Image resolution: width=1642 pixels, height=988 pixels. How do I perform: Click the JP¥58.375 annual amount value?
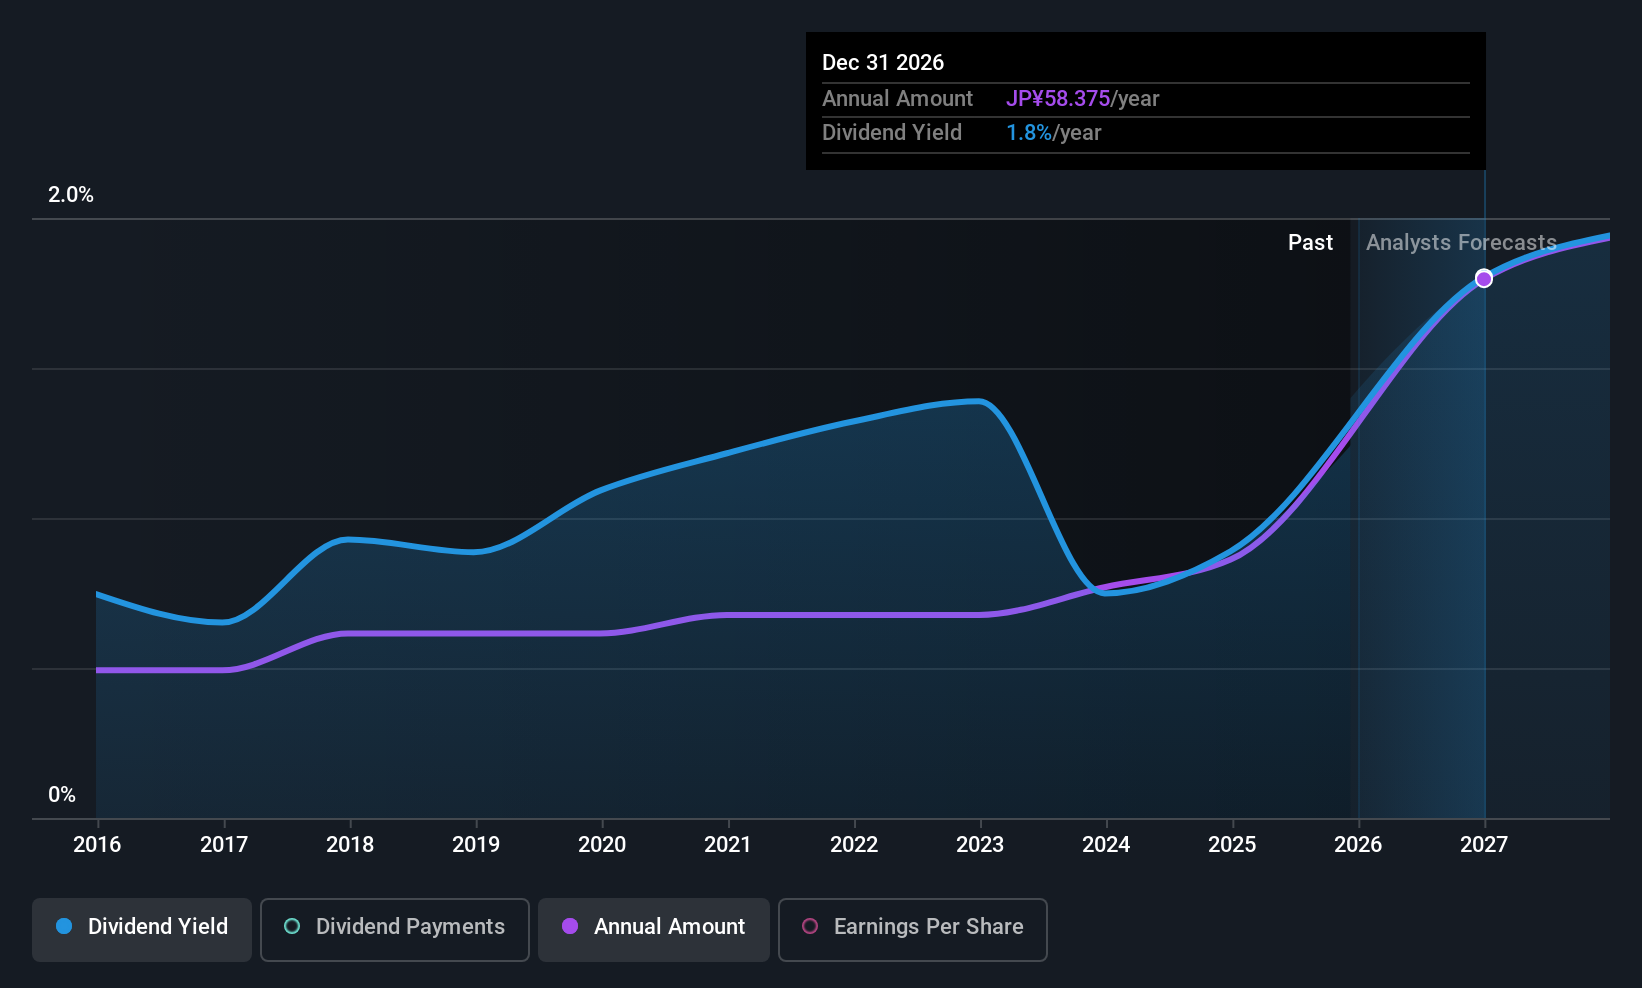(1058, 99)
